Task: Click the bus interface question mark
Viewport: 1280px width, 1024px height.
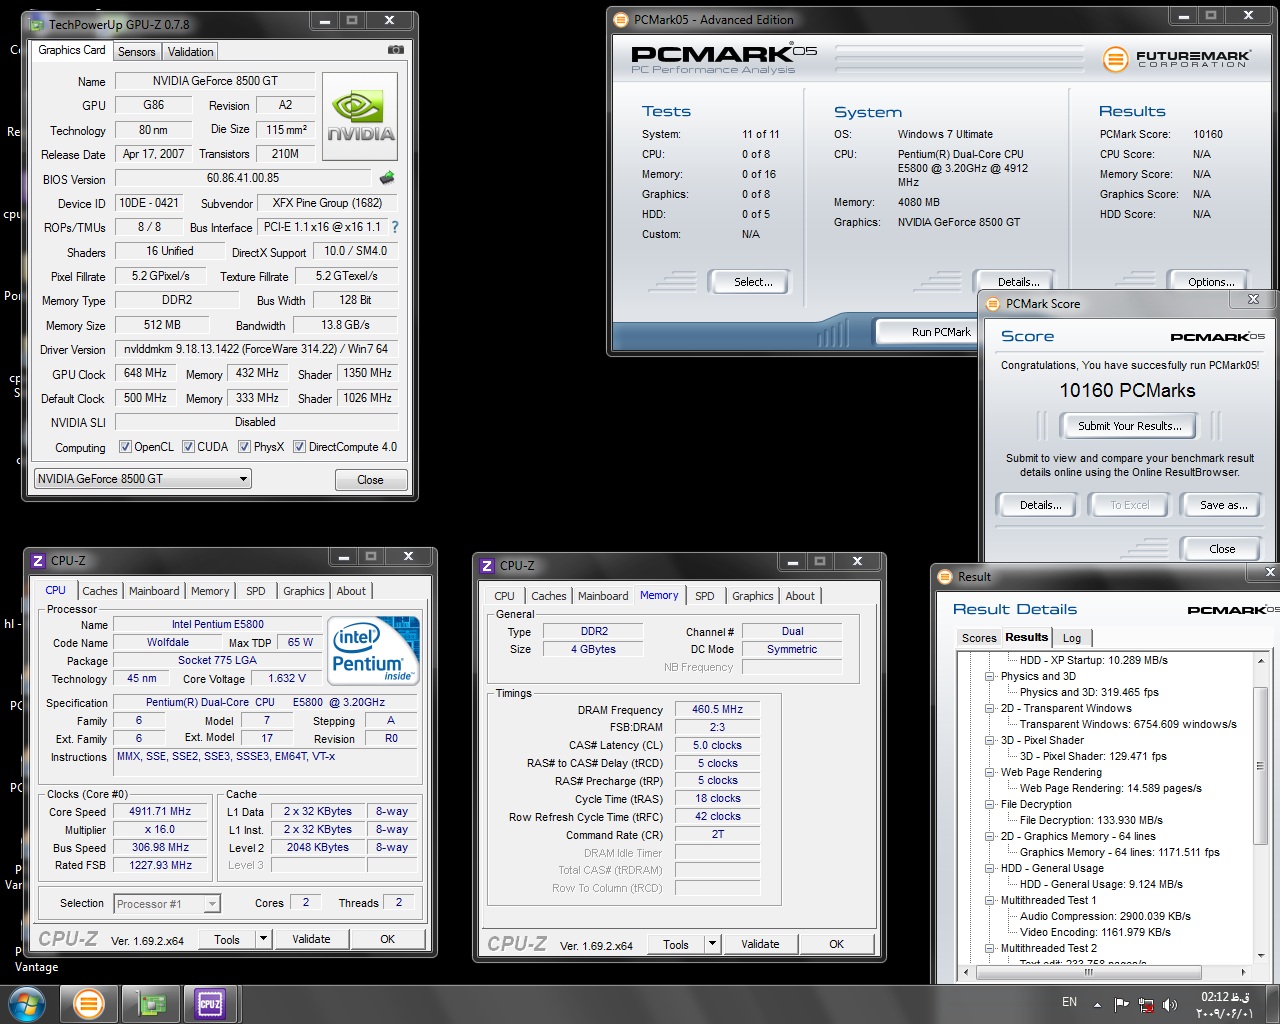Action: click(x=395, y=227)
